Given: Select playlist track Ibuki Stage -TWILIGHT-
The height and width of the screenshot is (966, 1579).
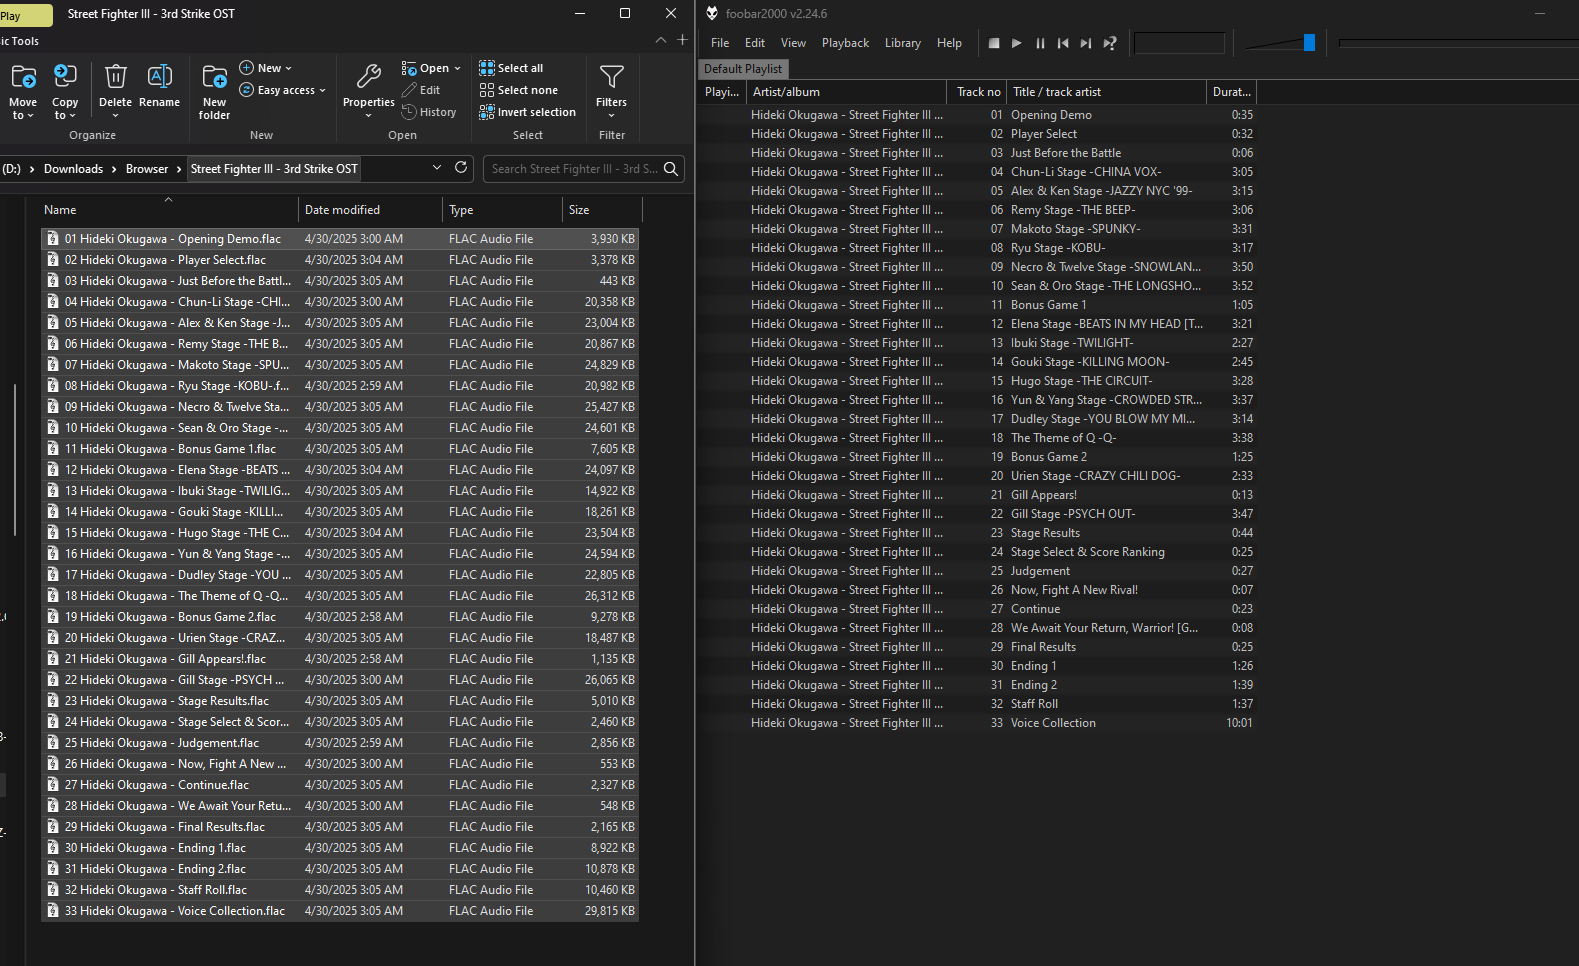Looking at the screenshot, I should 977,343.
